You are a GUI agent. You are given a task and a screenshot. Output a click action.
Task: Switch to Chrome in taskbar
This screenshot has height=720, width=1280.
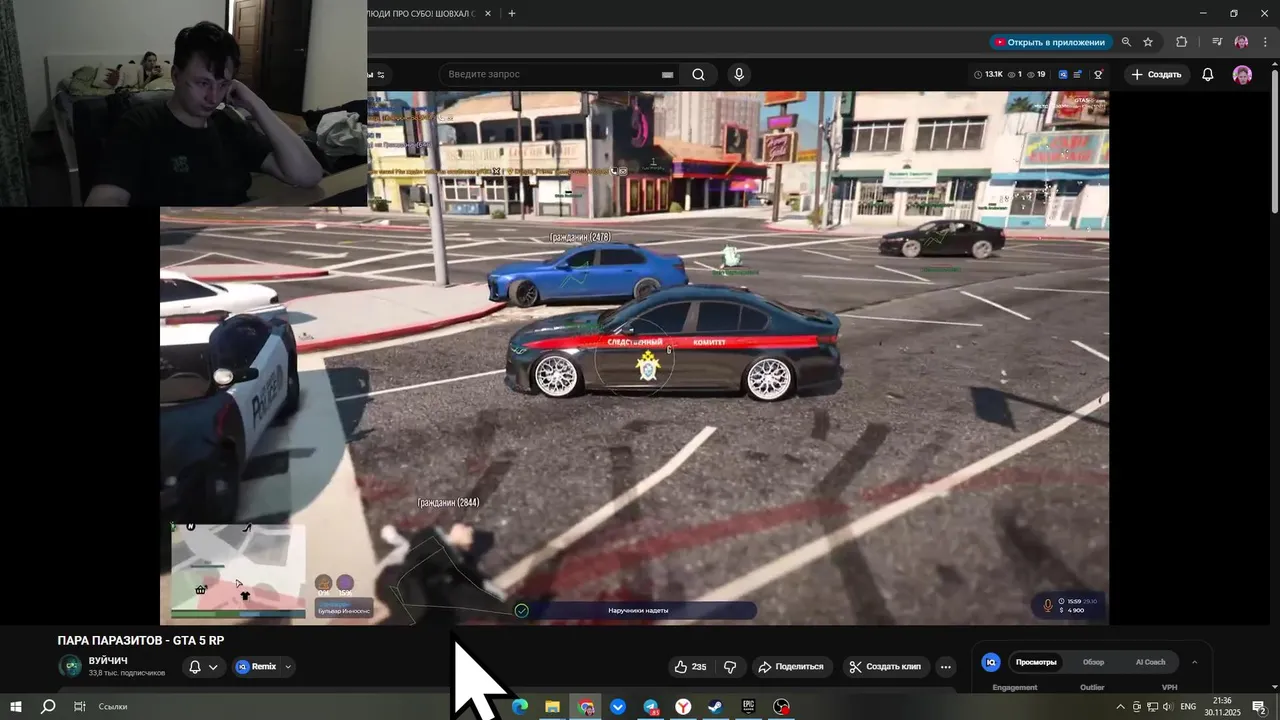tap(586, 707)
